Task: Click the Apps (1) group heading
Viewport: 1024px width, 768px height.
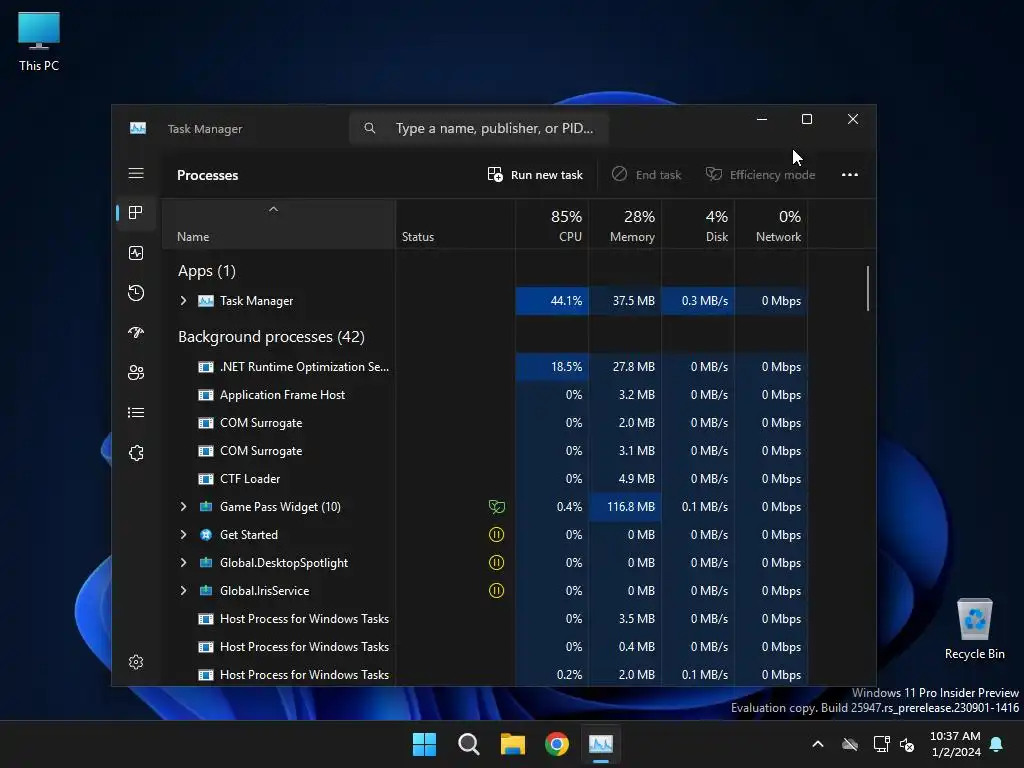Action: (207, 271)
